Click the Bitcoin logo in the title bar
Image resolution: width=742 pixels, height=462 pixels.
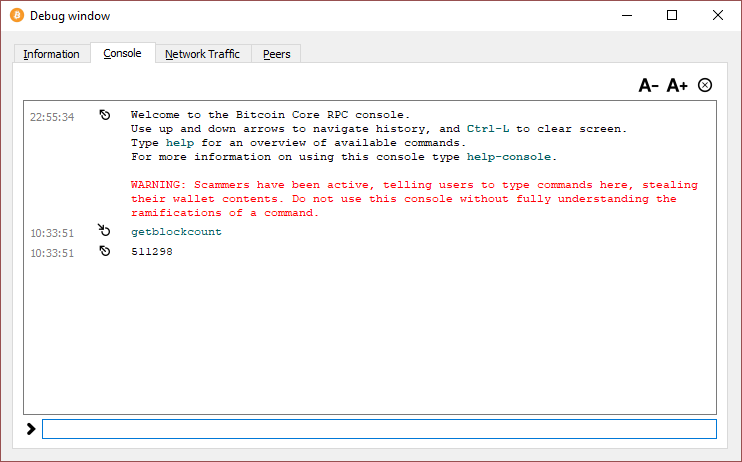click(17, 15)
